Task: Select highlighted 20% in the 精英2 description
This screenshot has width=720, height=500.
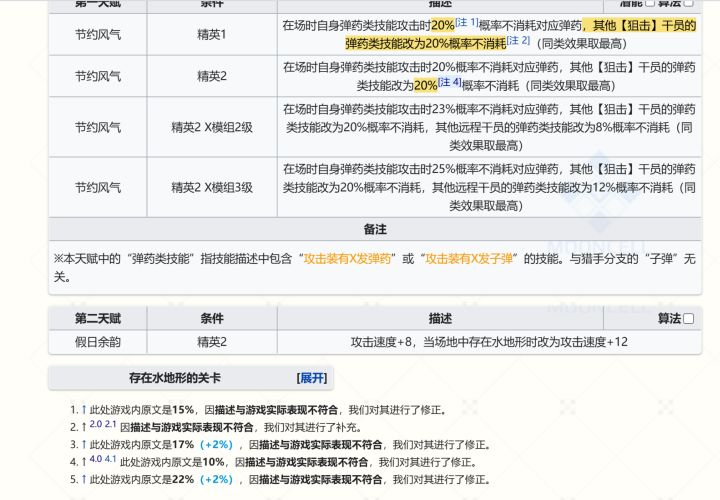Action: click(426, 86)
